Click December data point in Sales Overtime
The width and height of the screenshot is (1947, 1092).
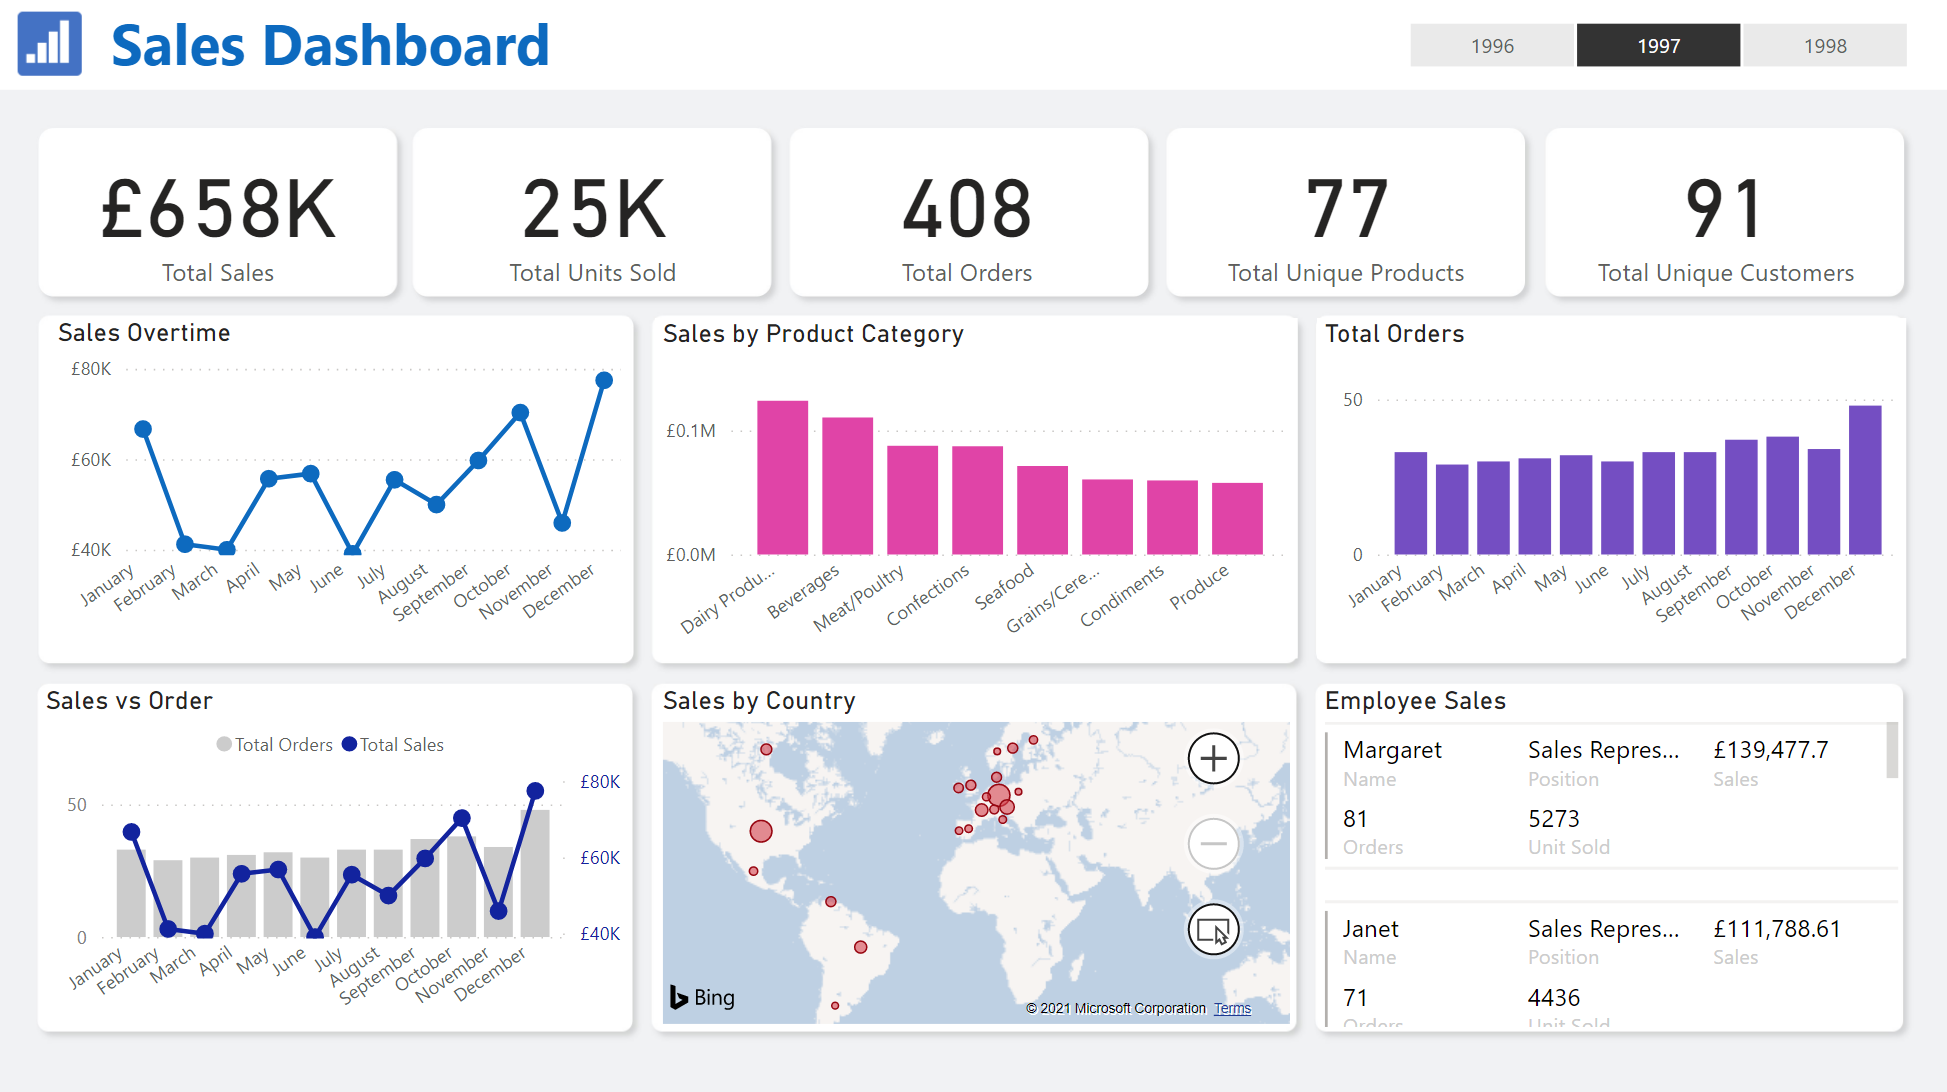pos(604,380)
